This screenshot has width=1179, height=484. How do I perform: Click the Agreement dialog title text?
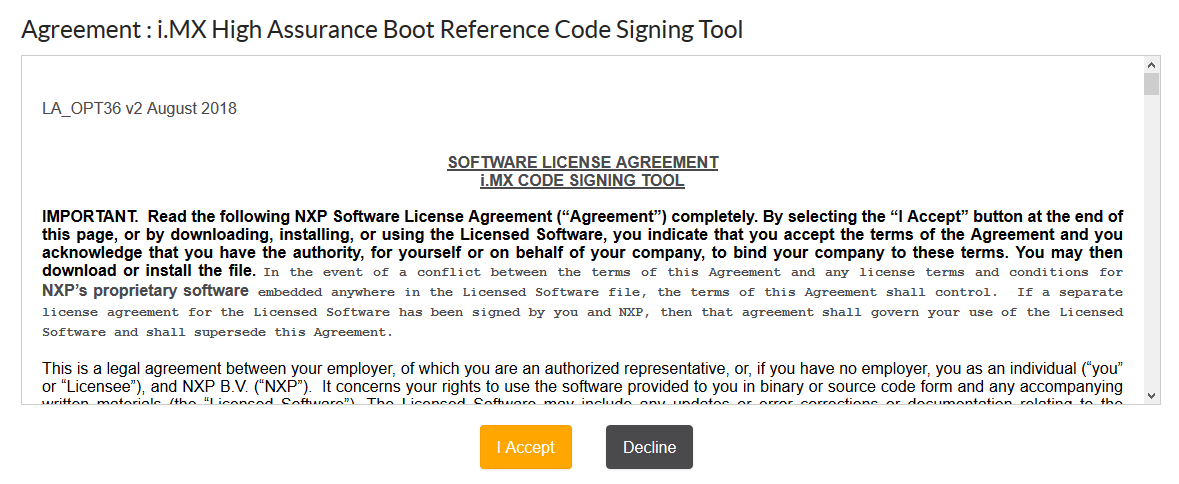click(x=382, y=29)
